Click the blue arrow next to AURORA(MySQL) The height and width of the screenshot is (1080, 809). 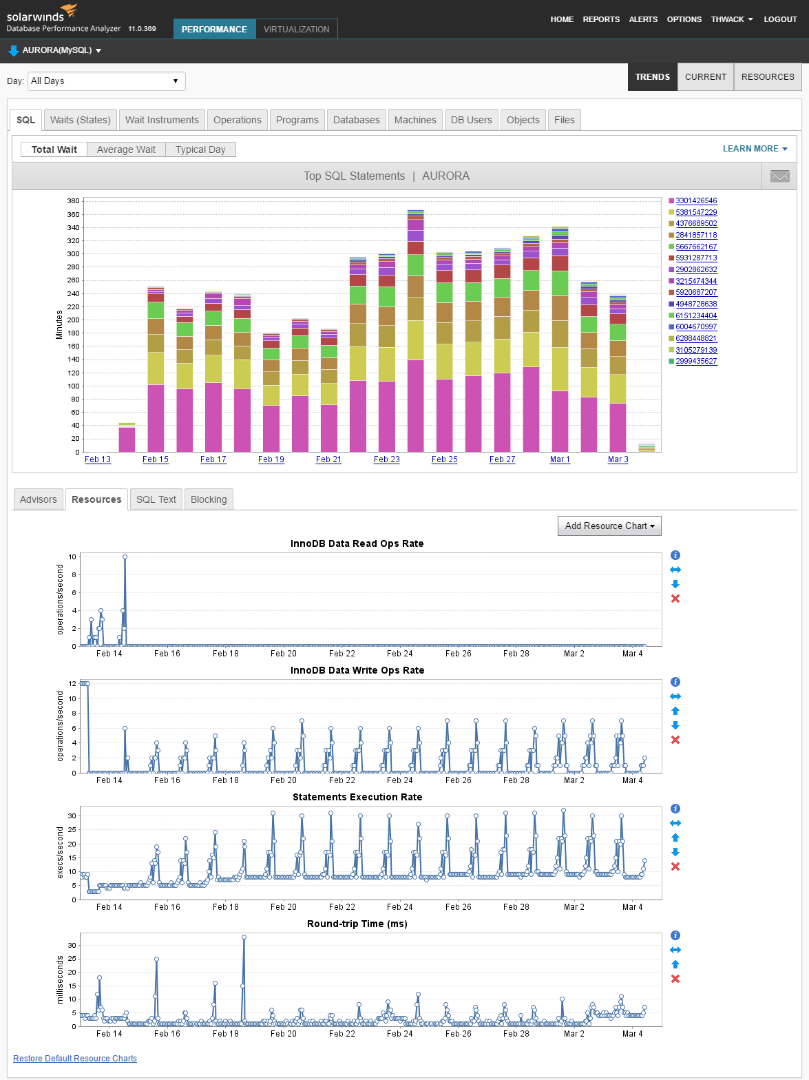[13, 50]
